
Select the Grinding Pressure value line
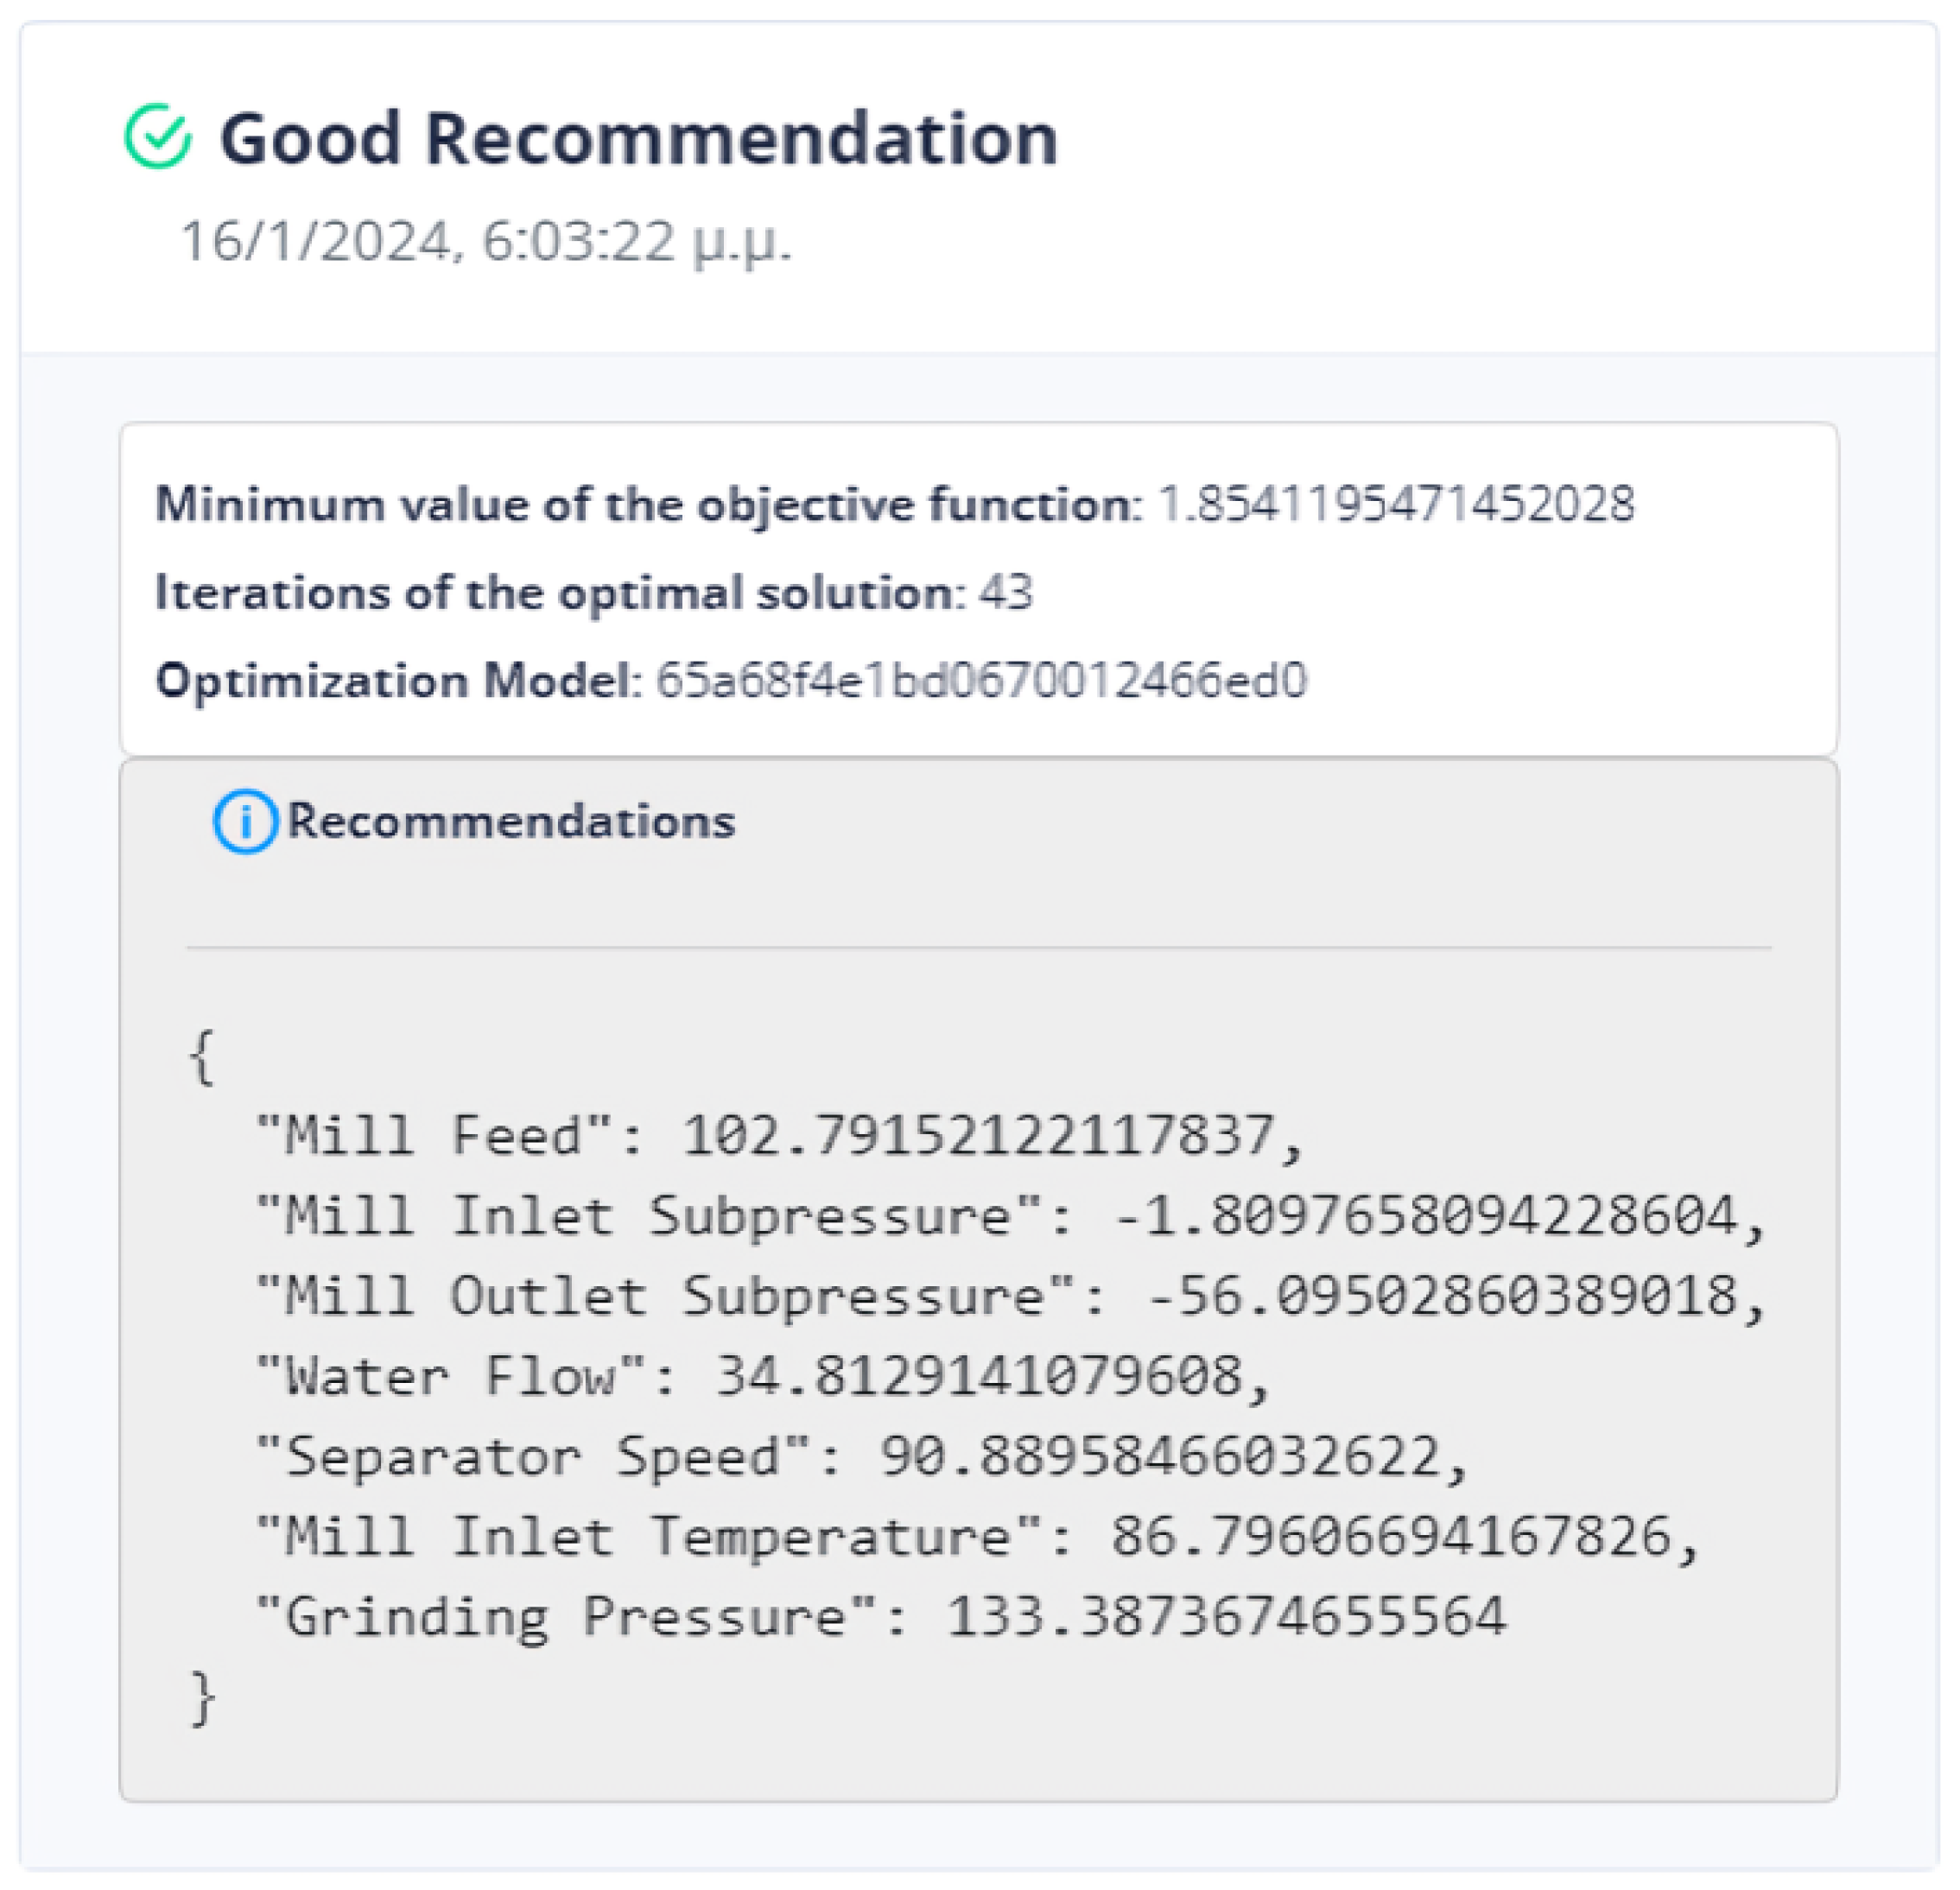pos(880,1617)
